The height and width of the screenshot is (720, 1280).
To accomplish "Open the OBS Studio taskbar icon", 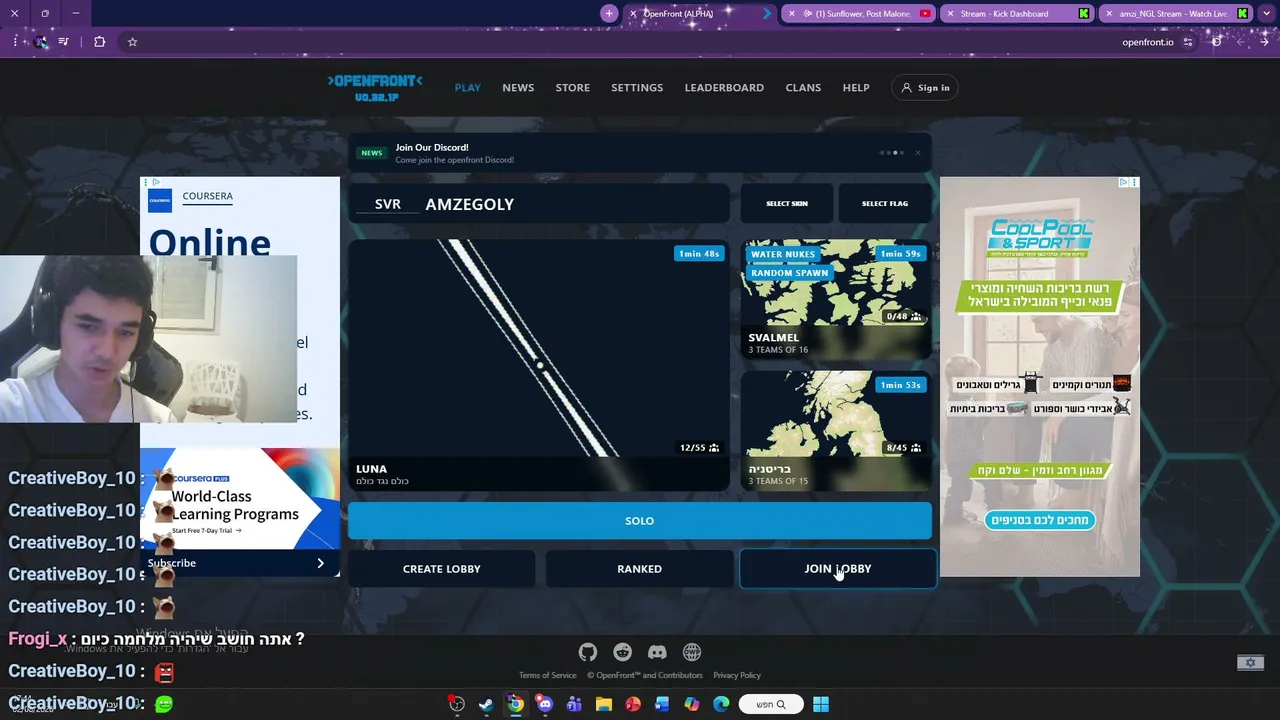I will (456, 704).
